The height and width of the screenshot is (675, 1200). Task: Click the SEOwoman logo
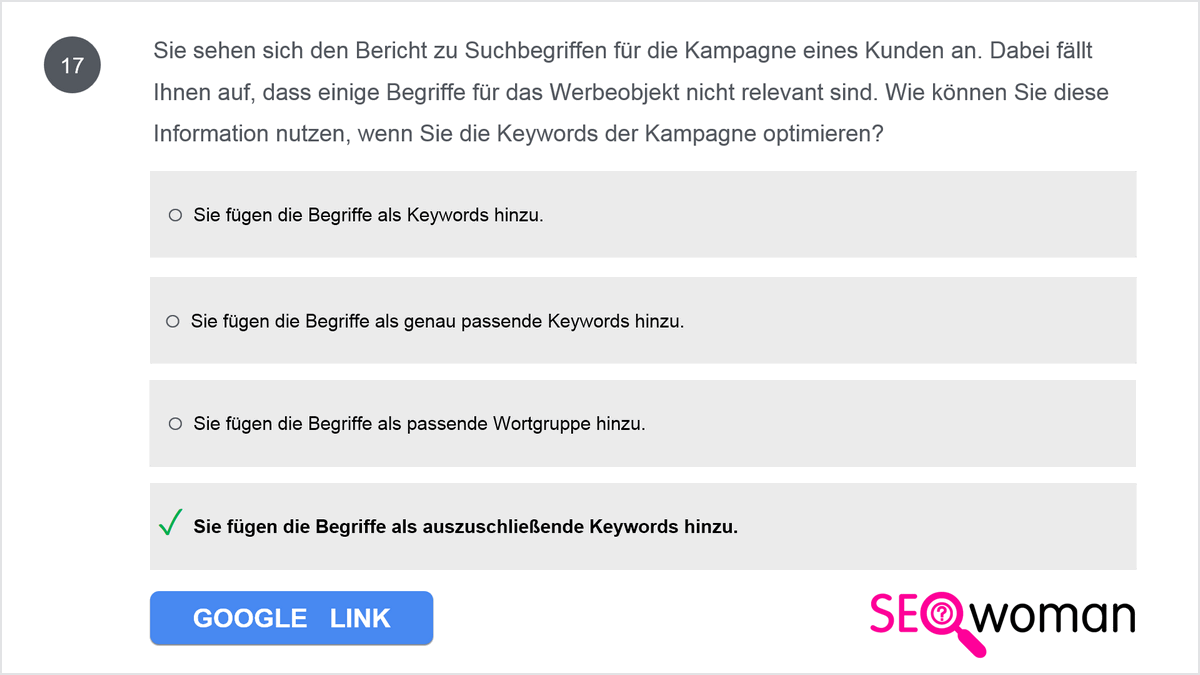point(1002,623)
